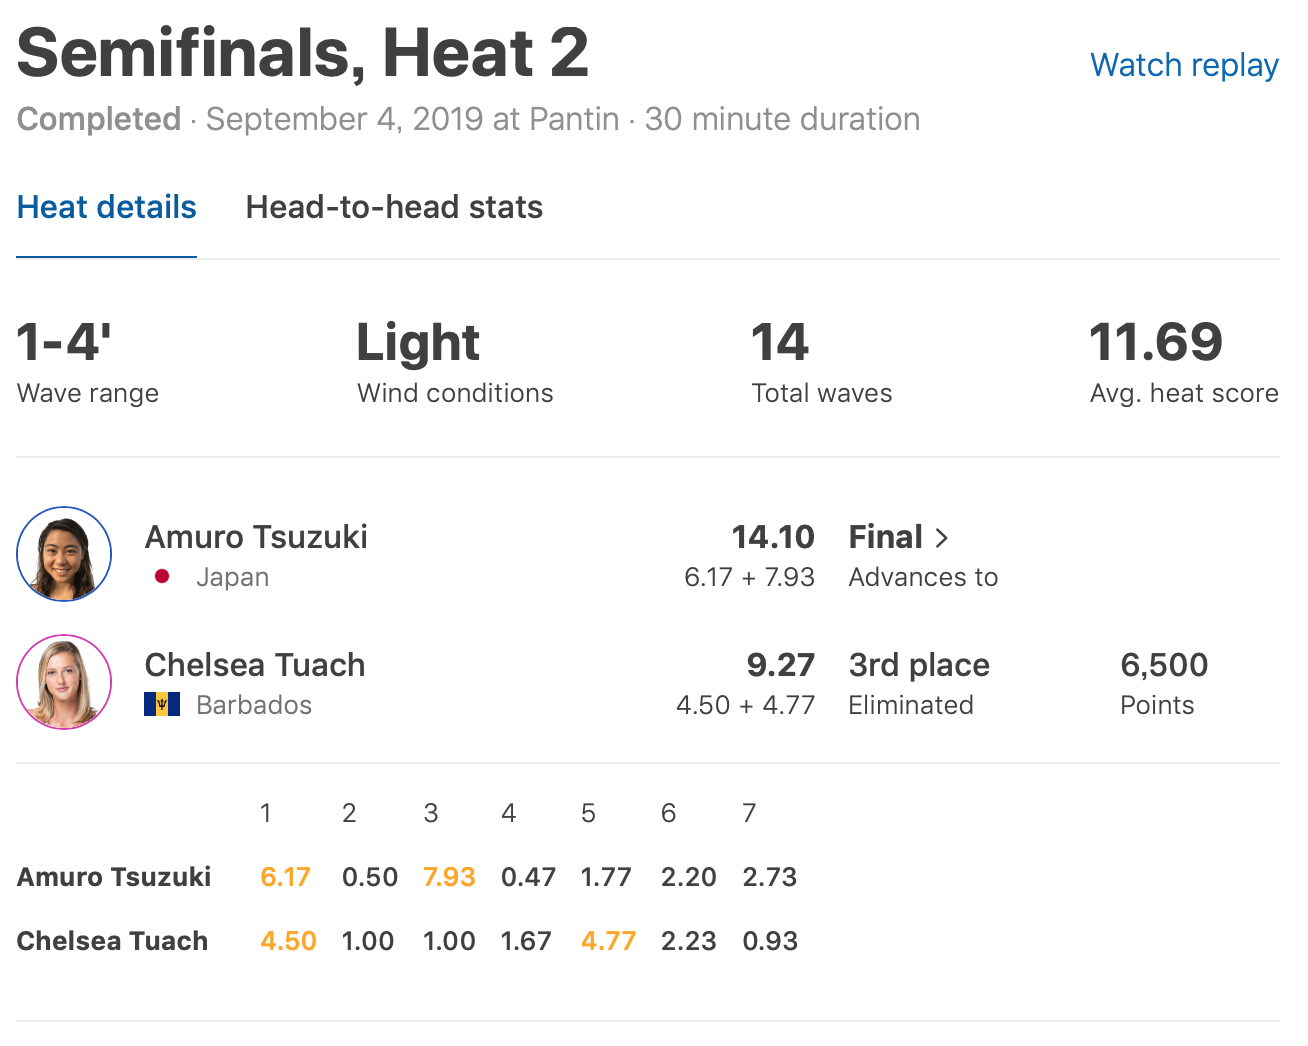Open the Final heat link
Viewport: 1308px width, 1046px height.
pyautogui.click(x=886, y=537)
